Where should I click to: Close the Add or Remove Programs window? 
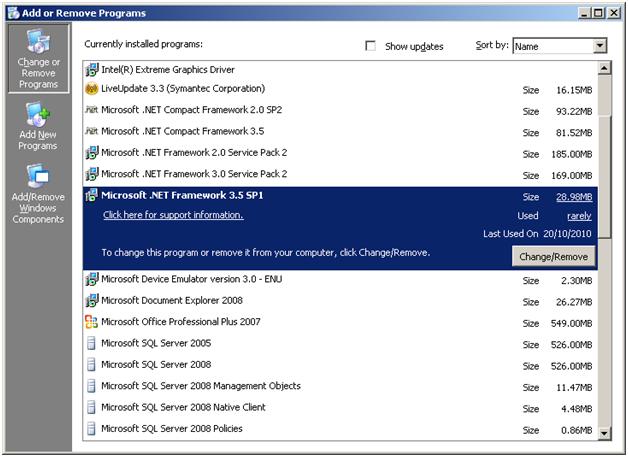(x=614, y=13)
